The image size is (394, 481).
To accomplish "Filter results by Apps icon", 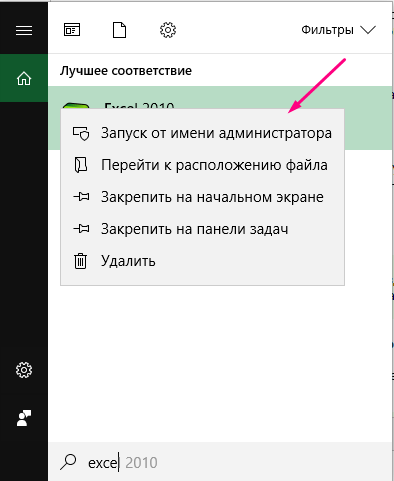I will [72, 30].
